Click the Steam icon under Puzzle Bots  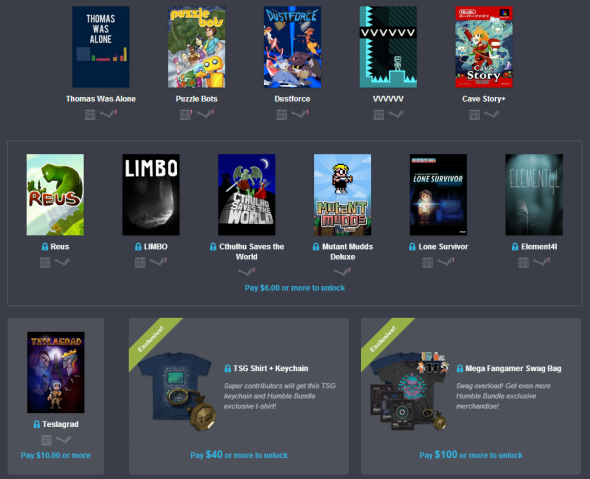[205, 114]
